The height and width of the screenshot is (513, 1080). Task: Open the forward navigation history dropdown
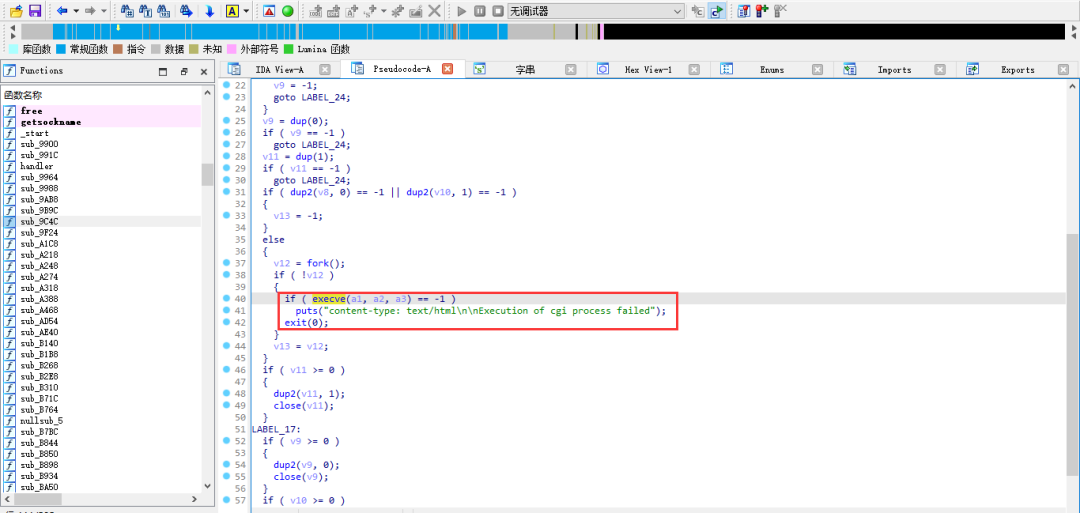(103, 10)
